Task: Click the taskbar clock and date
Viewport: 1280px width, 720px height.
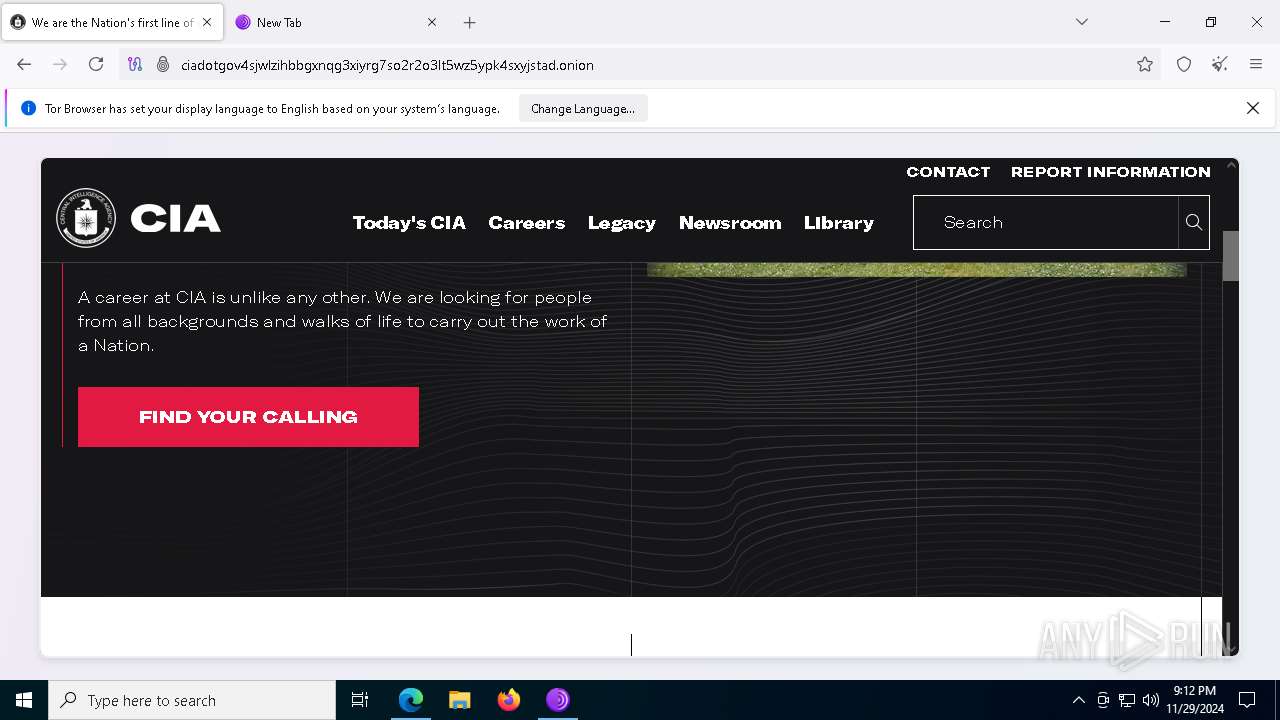Action: pos(1194,700)
